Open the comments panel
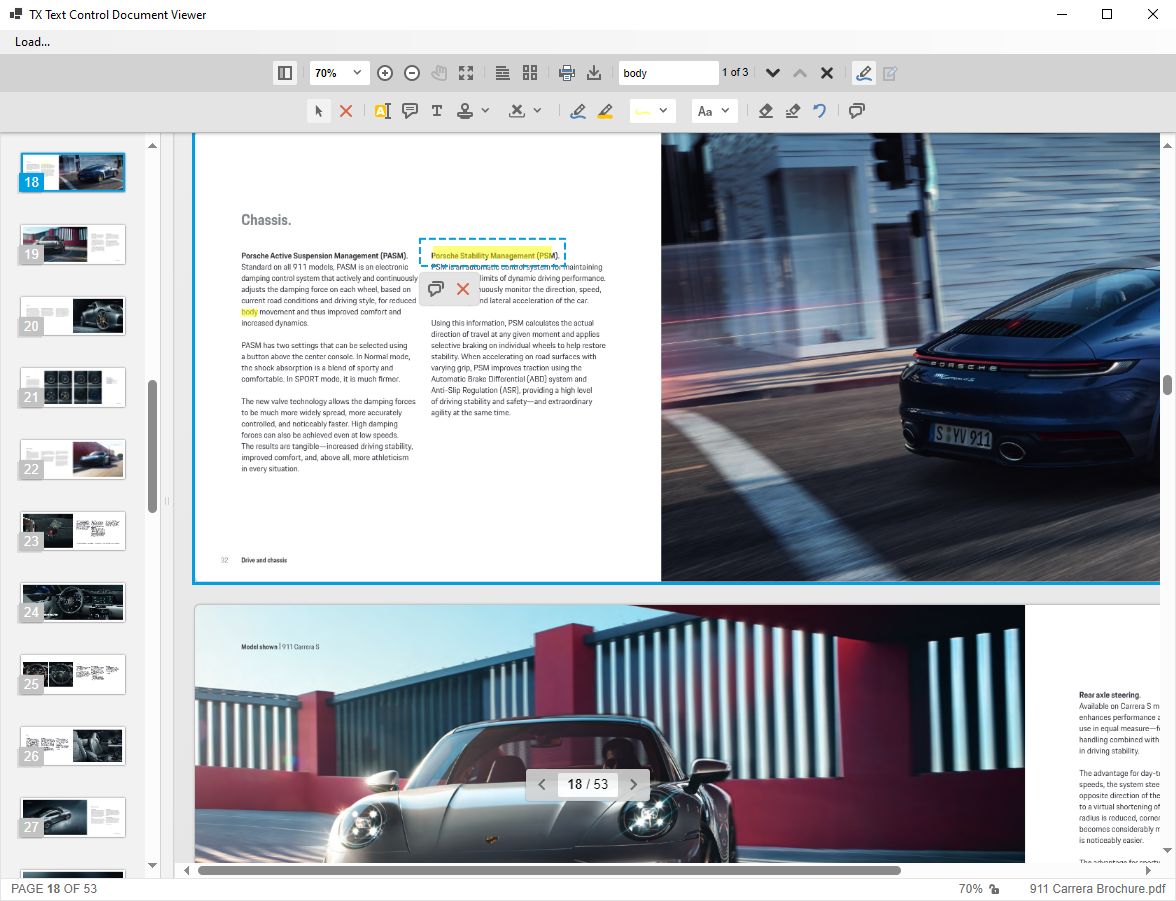This screenshot has width=1176, height=901. 856,111
